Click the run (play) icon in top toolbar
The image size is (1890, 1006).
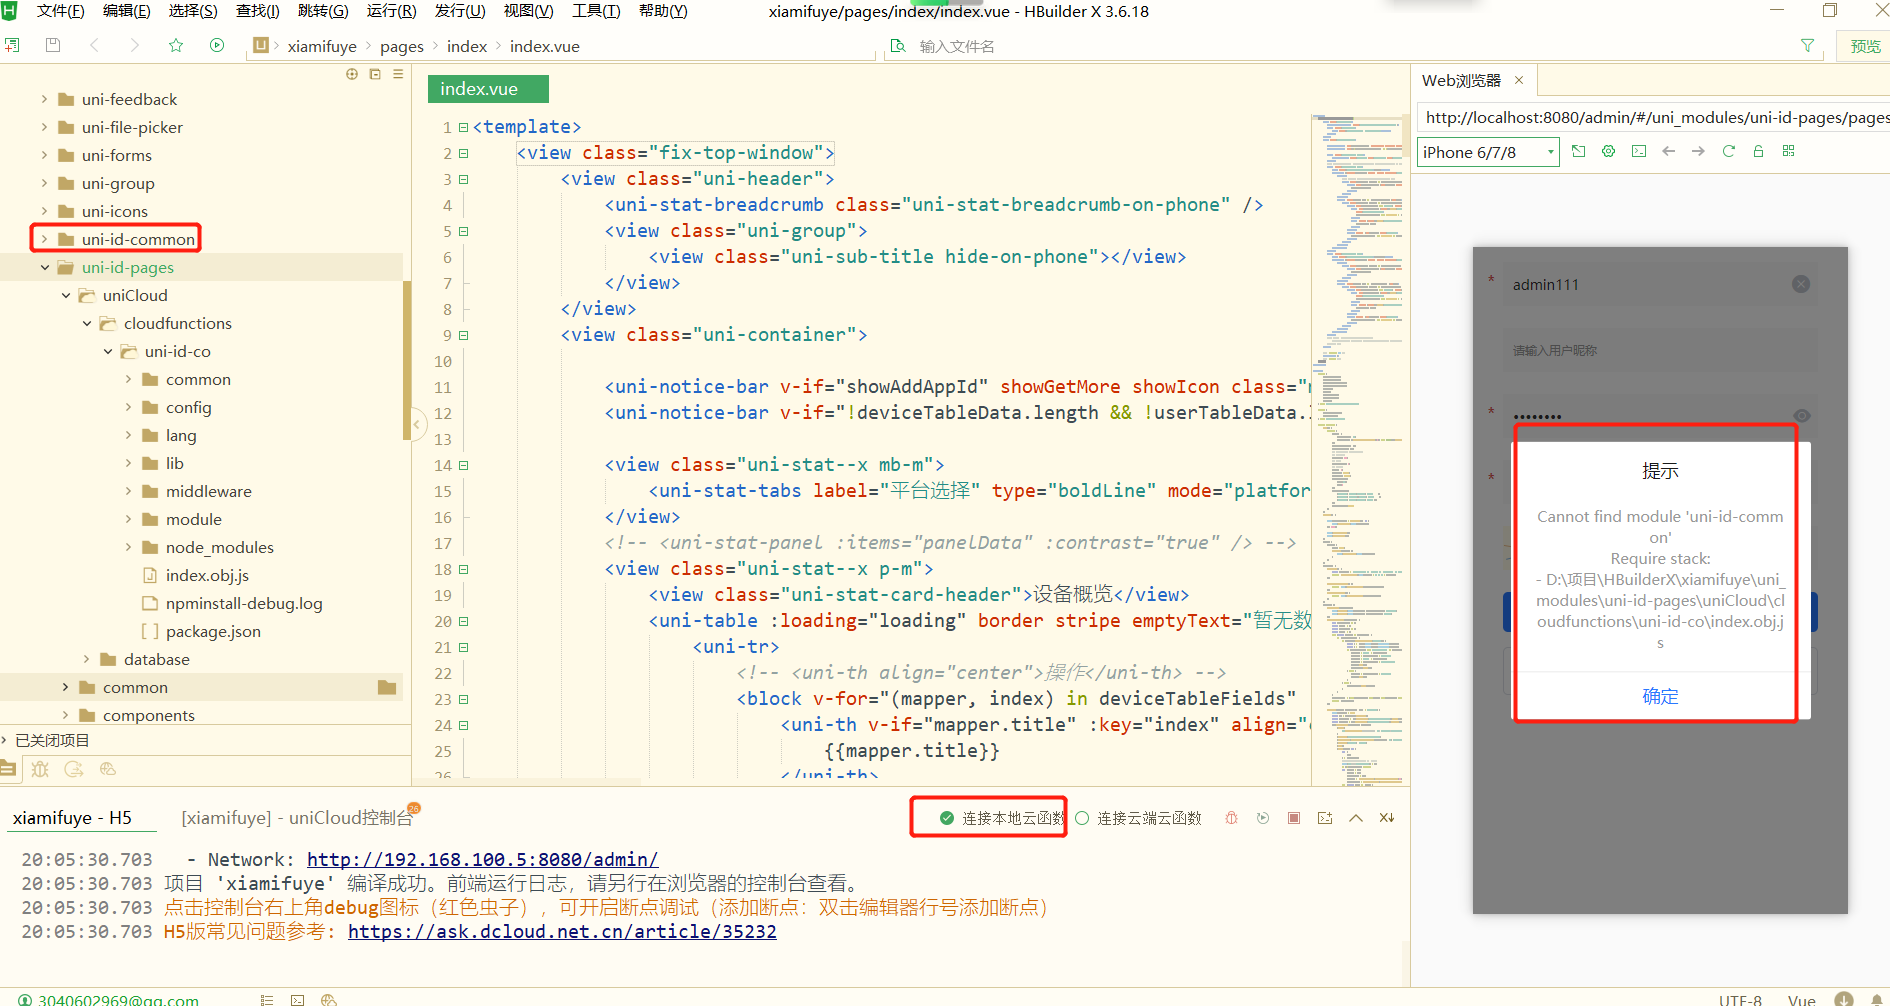point(217,45)
